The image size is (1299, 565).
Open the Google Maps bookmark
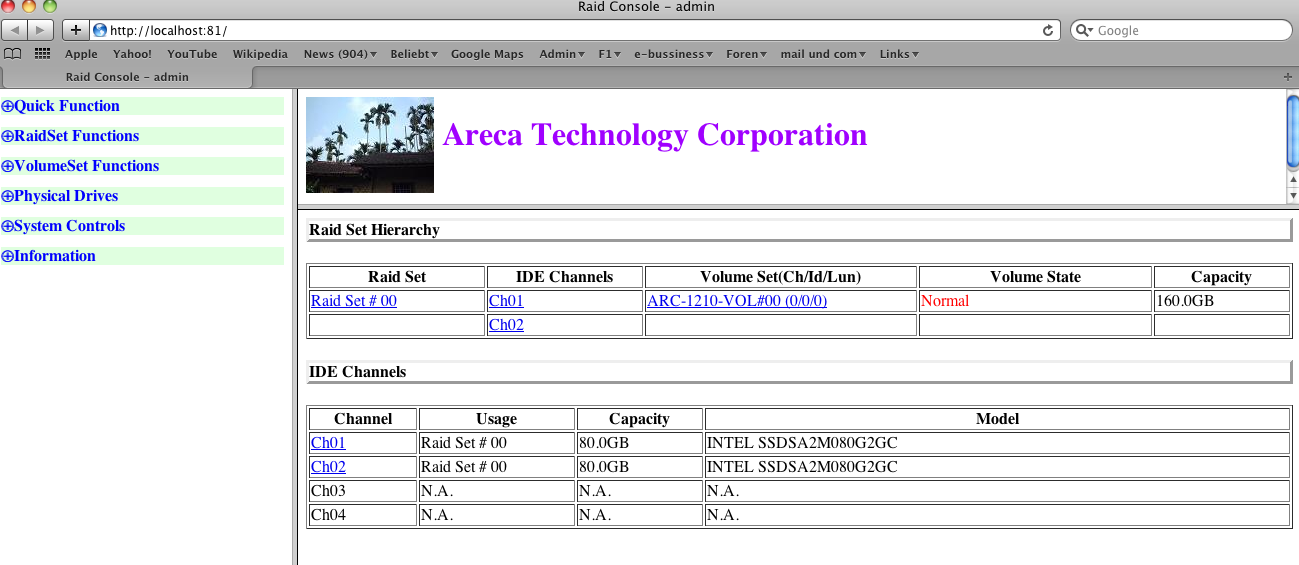click(487, 54)
